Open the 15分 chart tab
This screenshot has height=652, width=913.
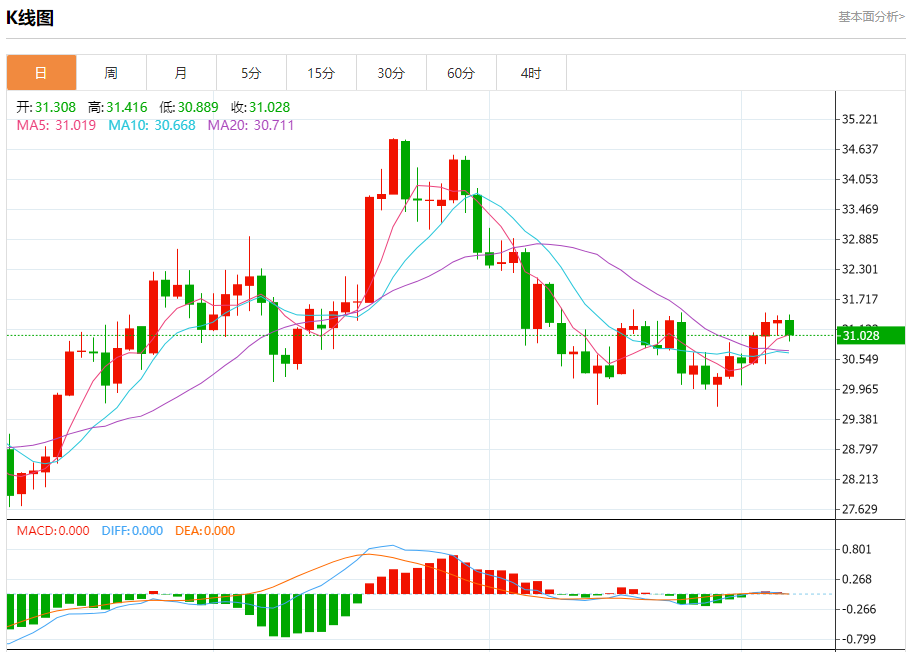click(321, 73)
